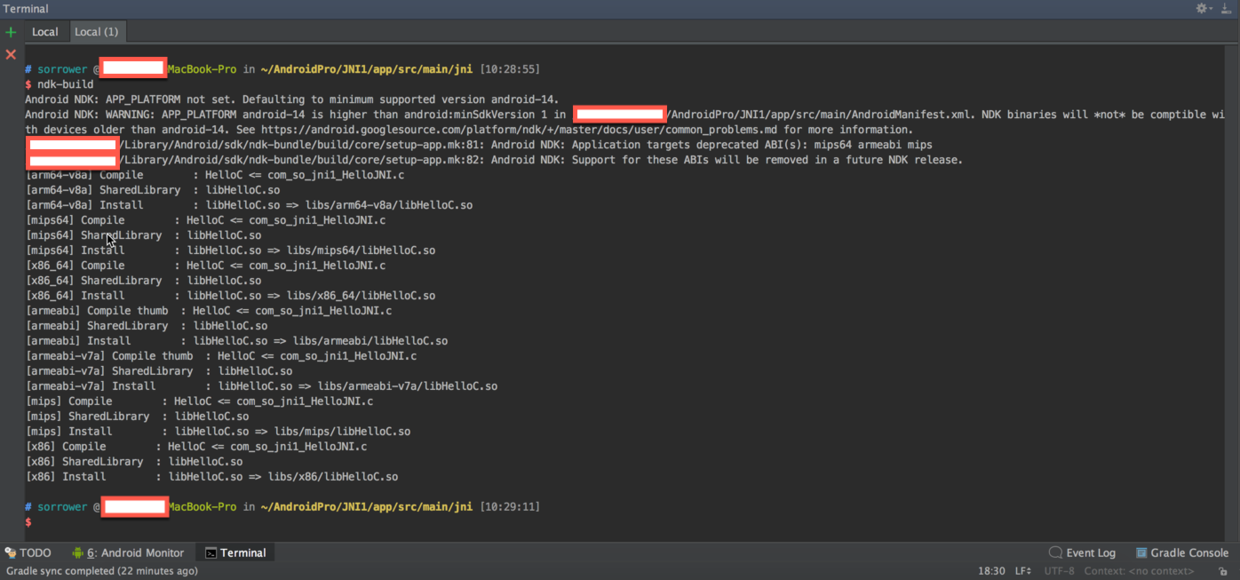Switch to the Local tab

pos(45,32)
